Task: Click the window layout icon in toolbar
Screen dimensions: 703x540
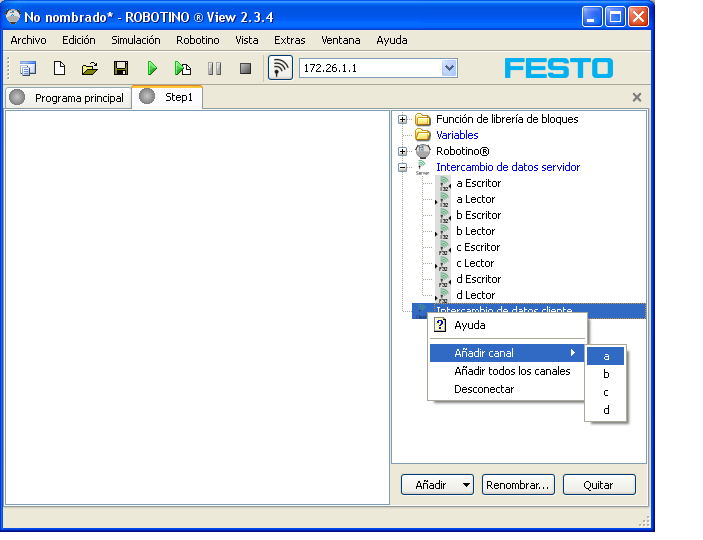Action: 28,69
